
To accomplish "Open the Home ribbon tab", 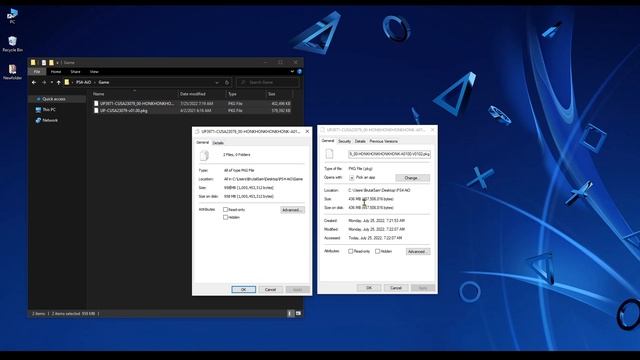I will (56, 71).
